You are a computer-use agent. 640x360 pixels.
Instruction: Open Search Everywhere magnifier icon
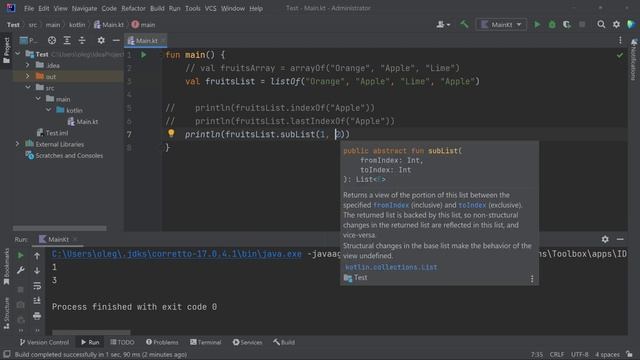point(601,24)
